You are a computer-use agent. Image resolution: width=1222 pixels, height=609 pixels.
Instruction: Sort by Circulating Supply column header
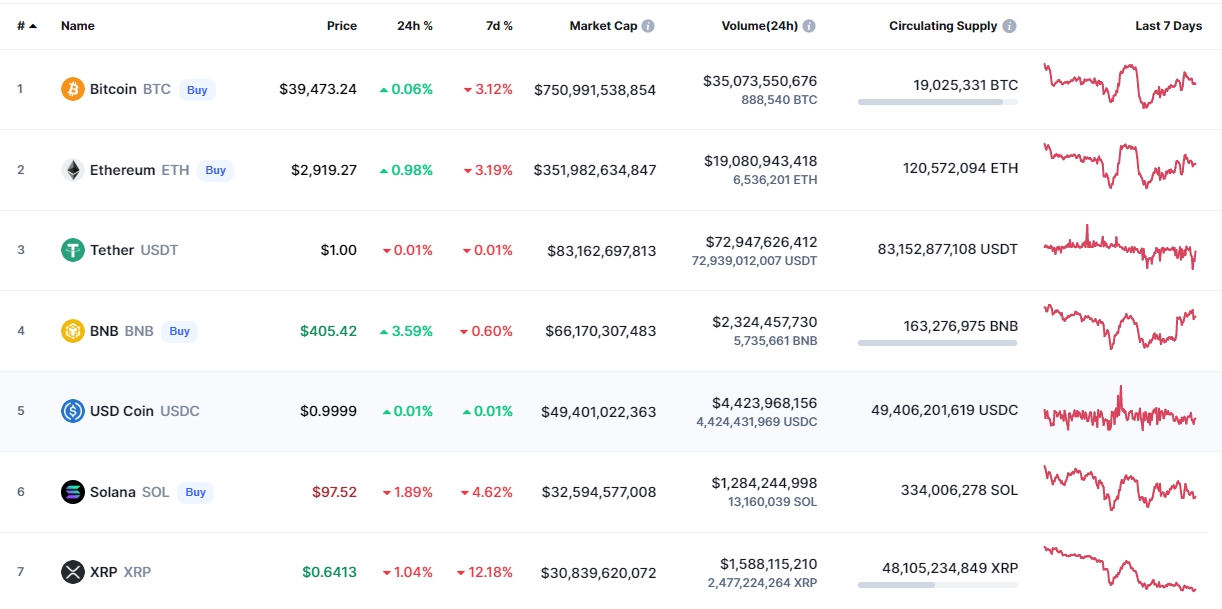click(943, 26)
